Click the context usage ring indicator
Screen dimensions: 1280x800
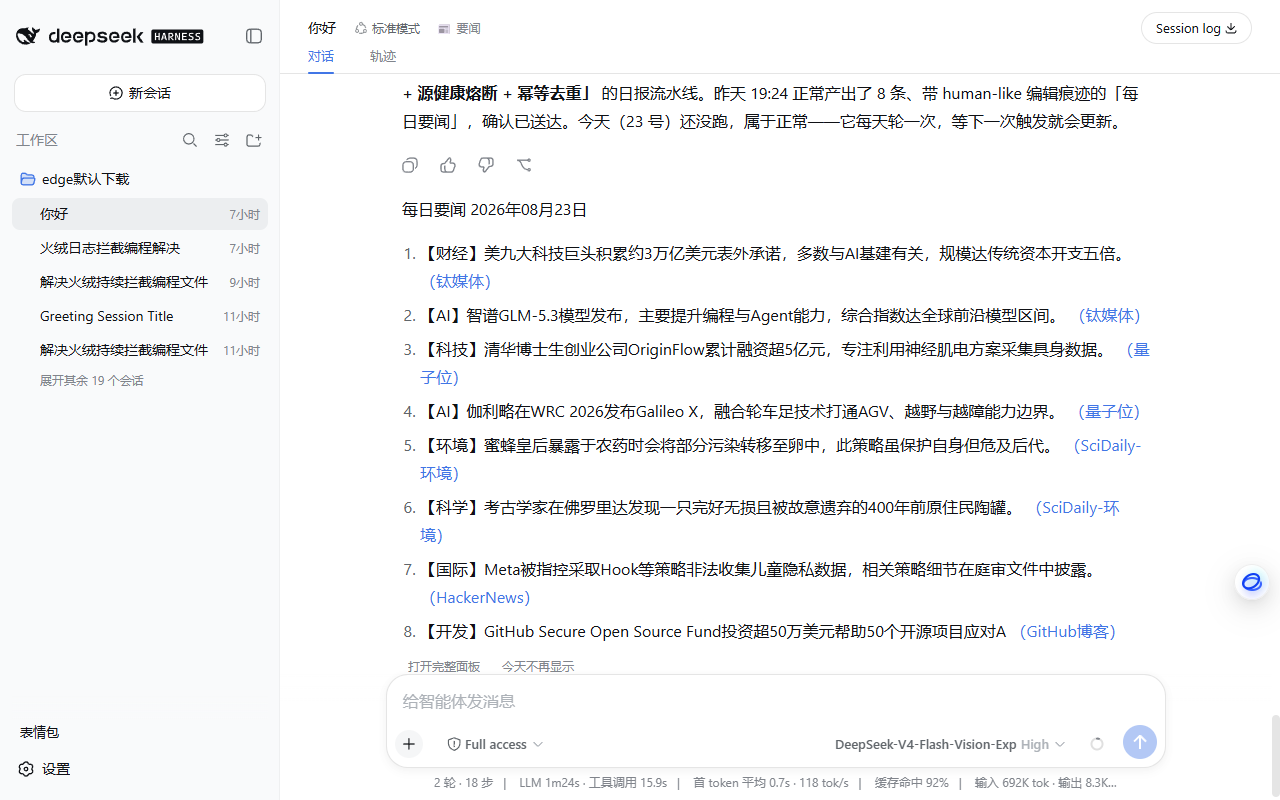1097,744
